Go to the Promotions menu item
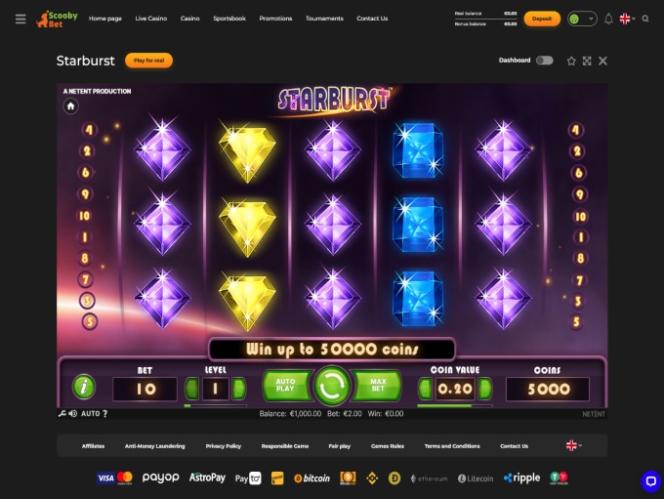Image resolution: width=664 pixels, height=499 pixels. pos(276,19)
